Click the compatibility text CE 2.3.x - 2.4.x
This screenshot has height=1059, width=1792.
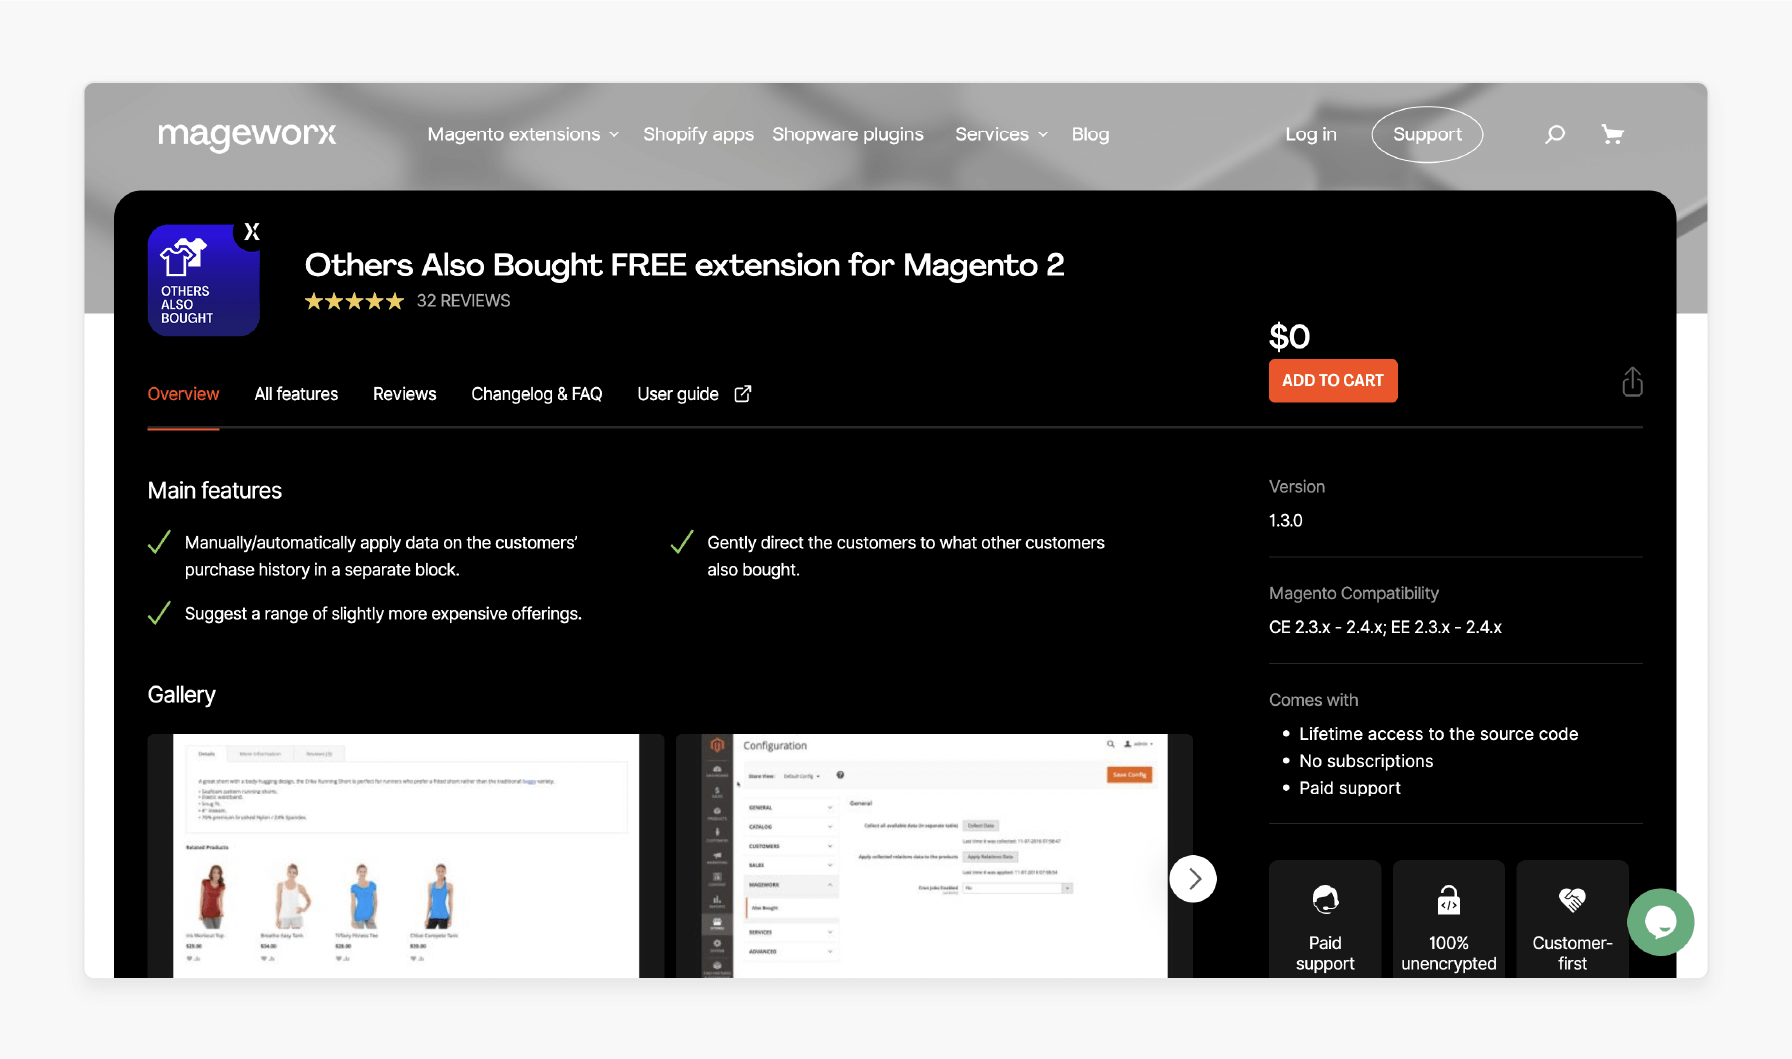[x=1385, y=627]
